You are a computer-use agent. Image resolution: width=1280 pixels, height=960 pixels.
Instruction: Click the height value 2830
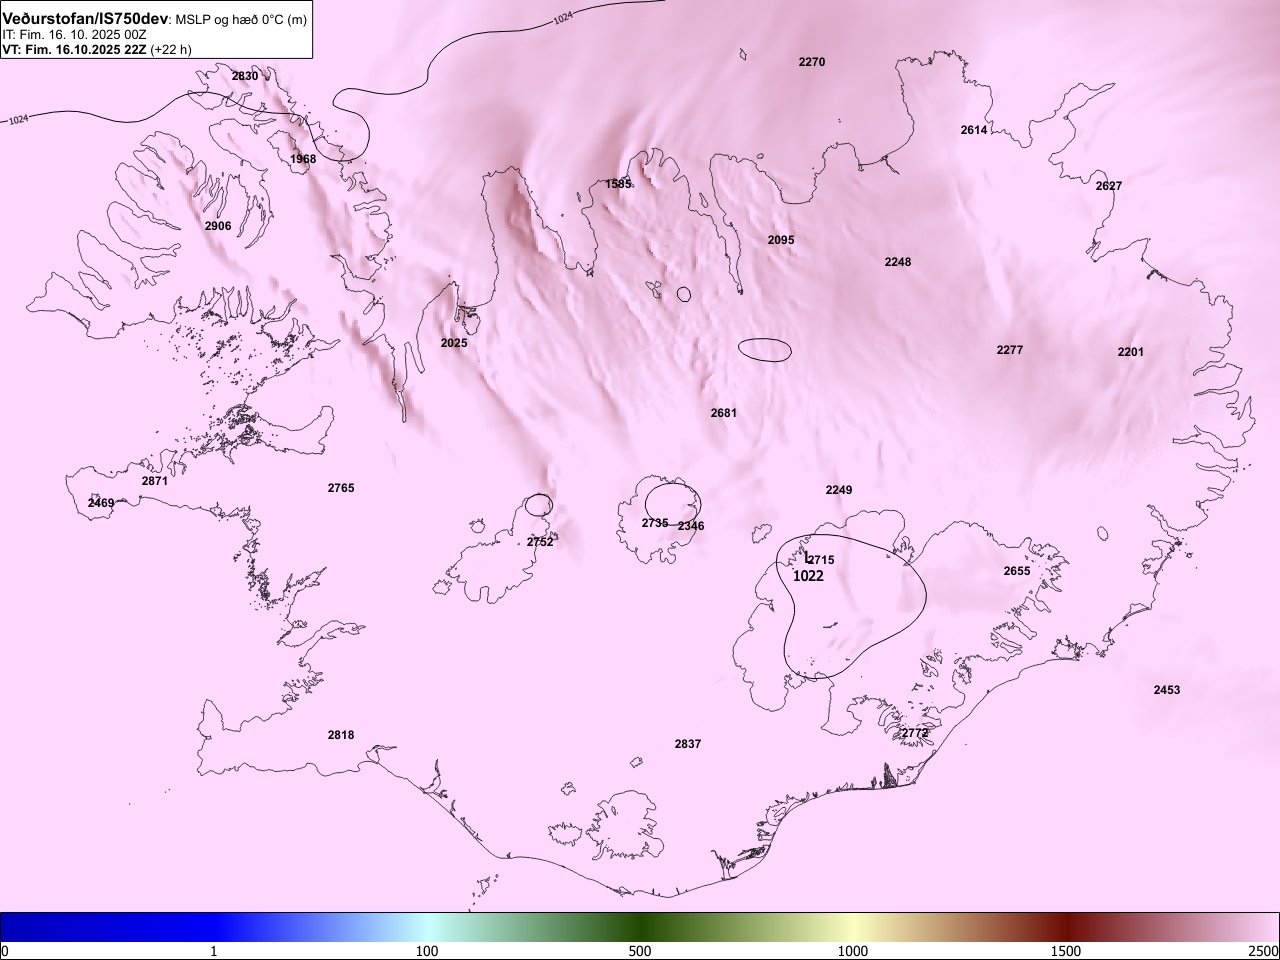tap(245, 76)
